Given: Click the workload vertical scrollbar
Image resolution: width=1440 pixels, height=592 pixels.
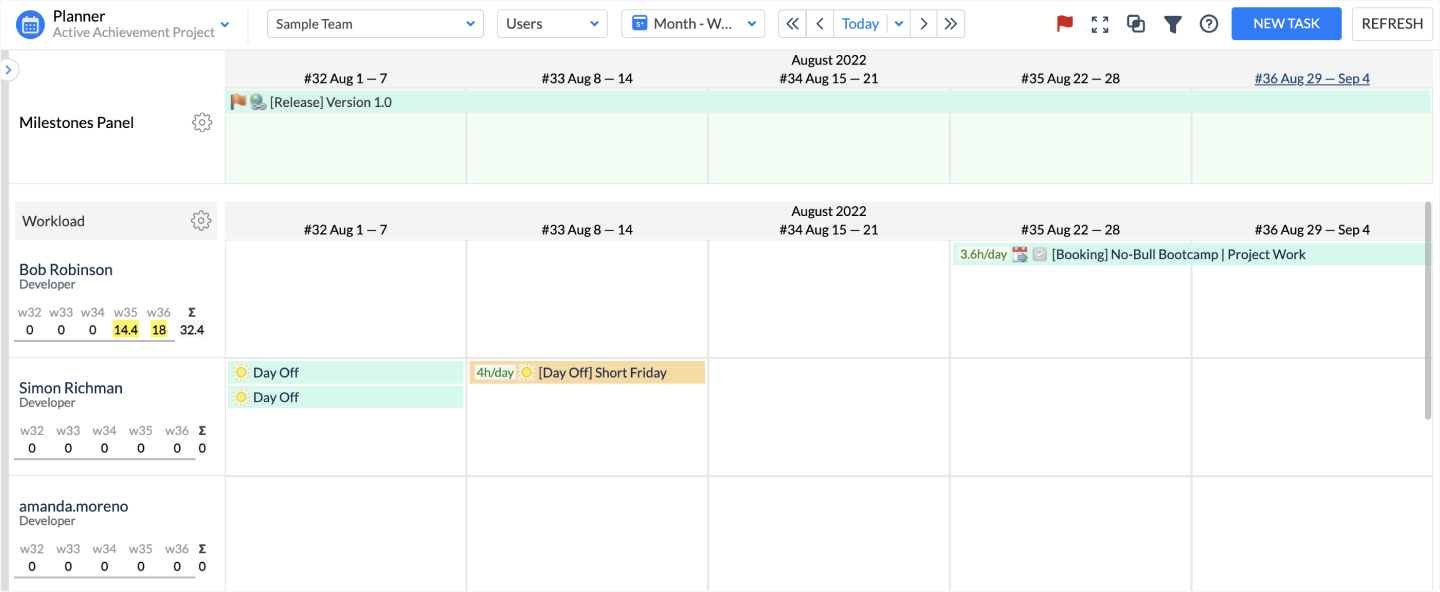Looking at the screenshot, I should [x=1429, y=310].
